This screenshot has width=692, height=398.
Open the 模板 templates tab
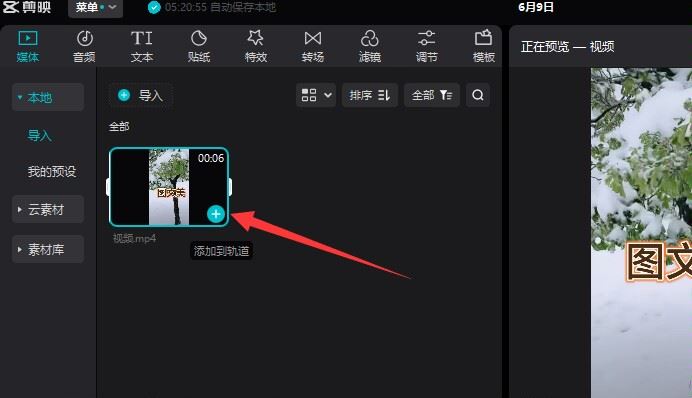(484, 46)
